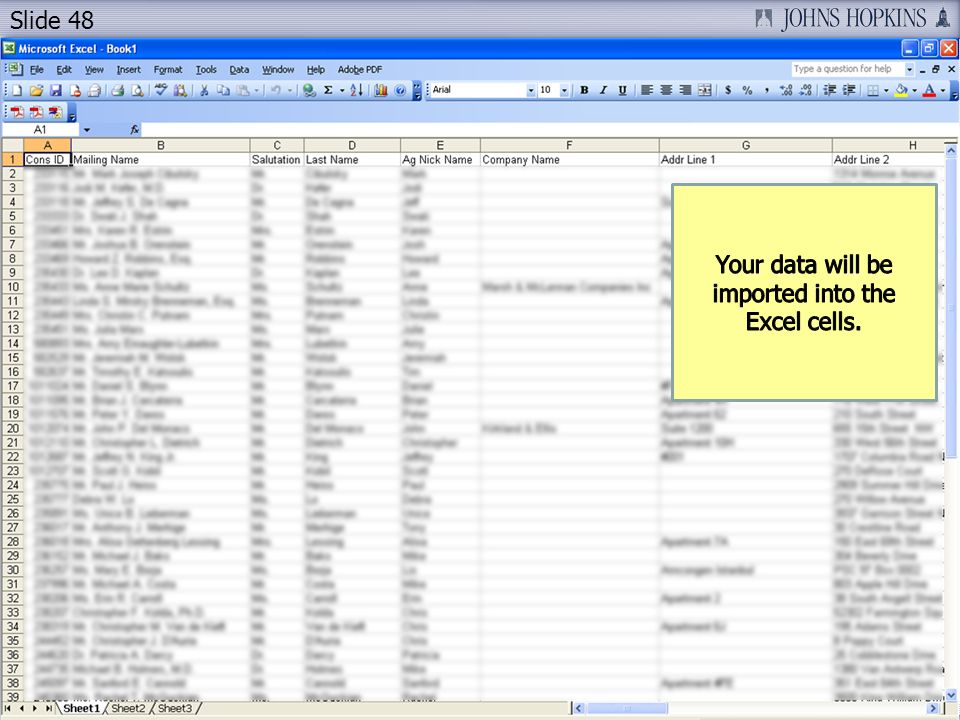Open the font size 10 dropdown

(564, 91)
